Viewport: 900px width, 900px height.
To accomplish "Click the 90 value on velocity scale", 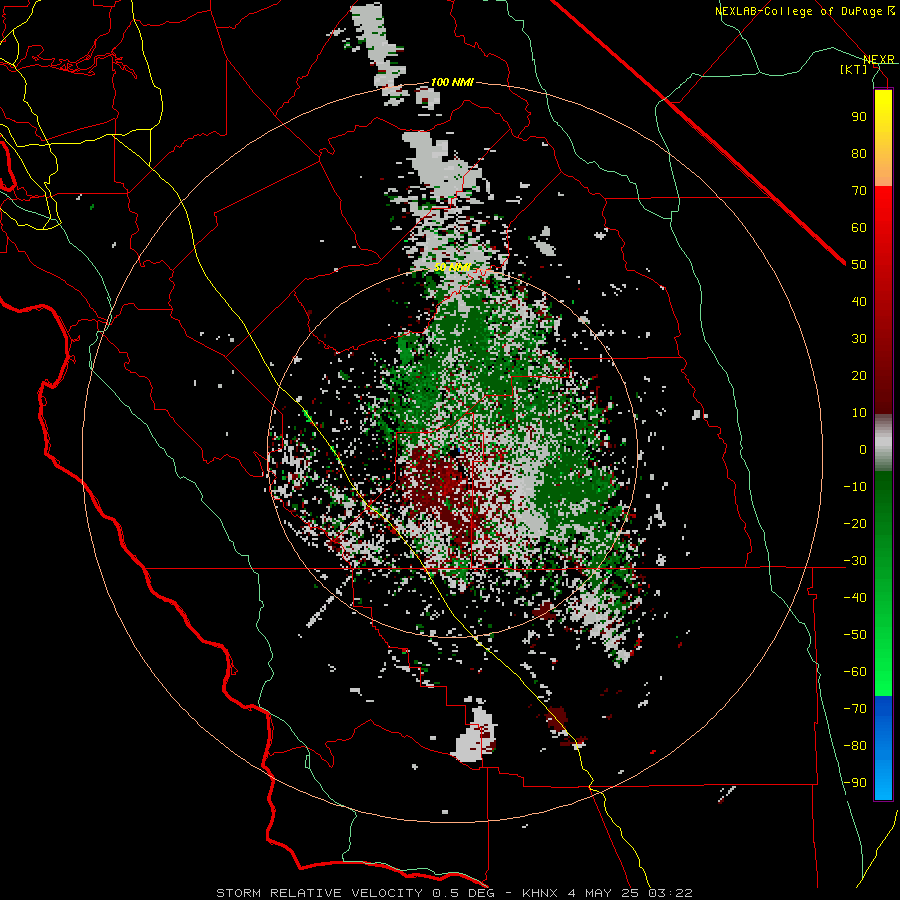I will tap(859, 117).
